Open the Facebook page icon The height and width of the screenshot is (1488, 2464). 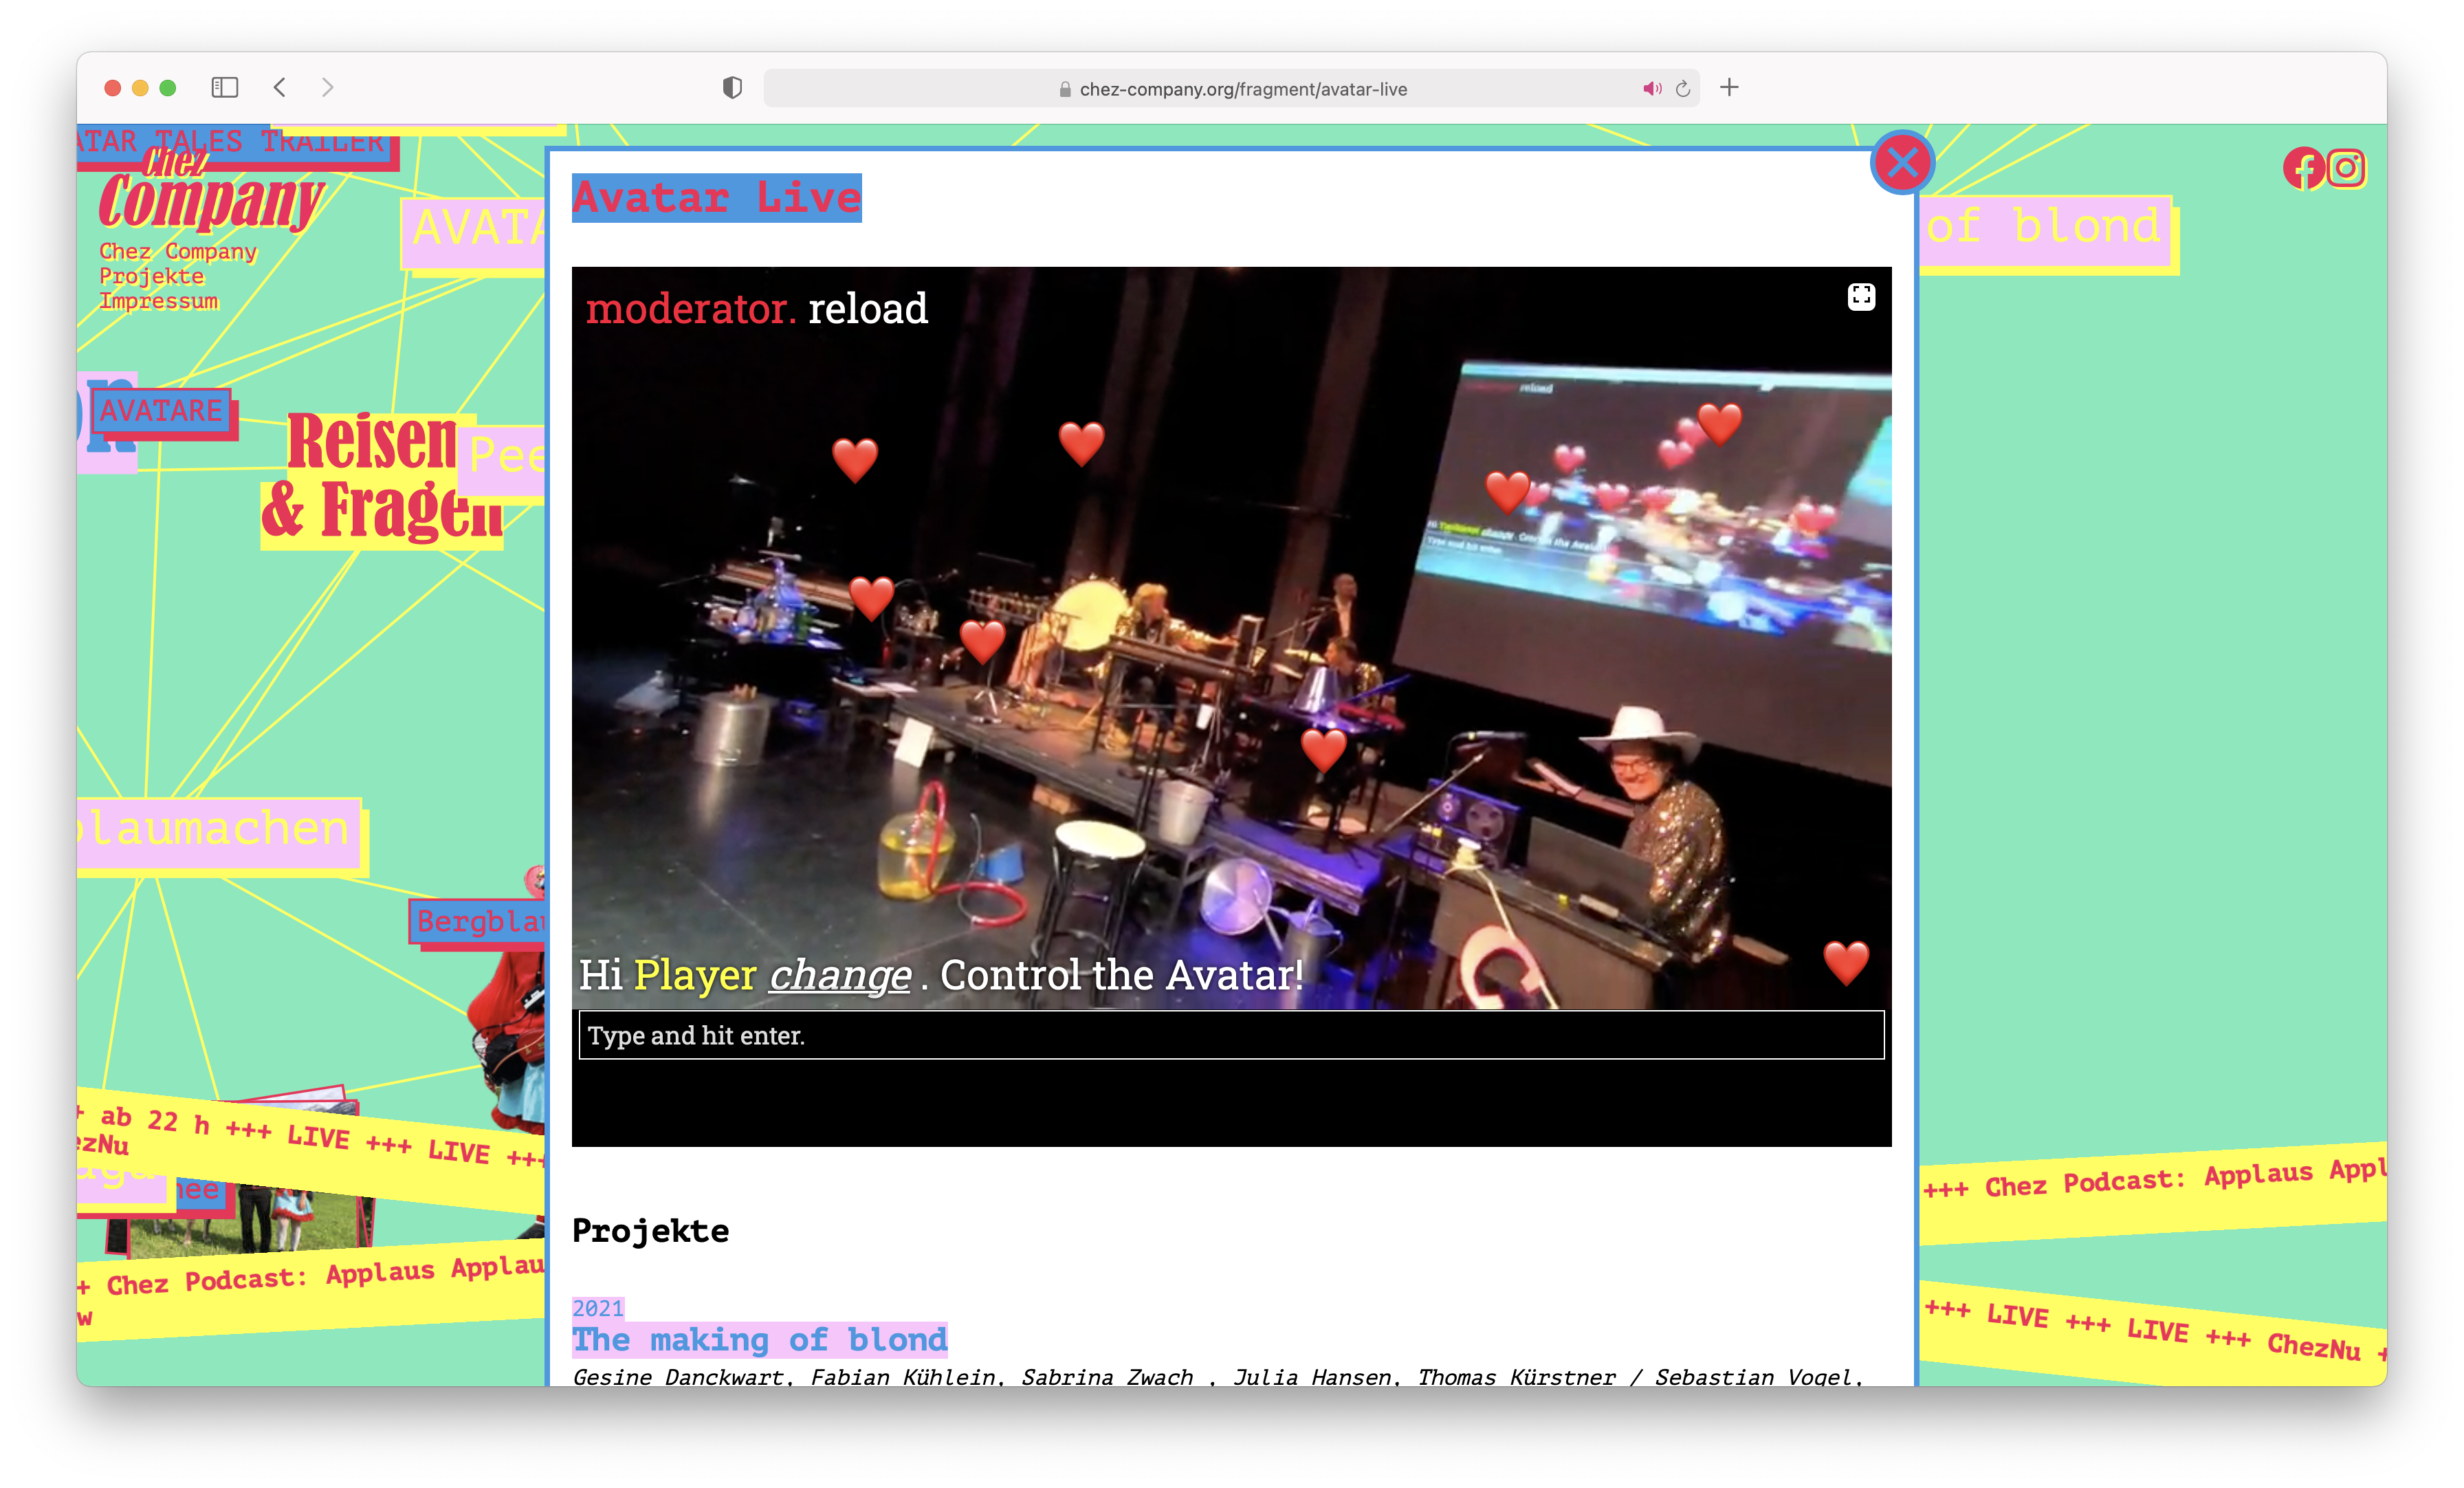(2303, 168)
